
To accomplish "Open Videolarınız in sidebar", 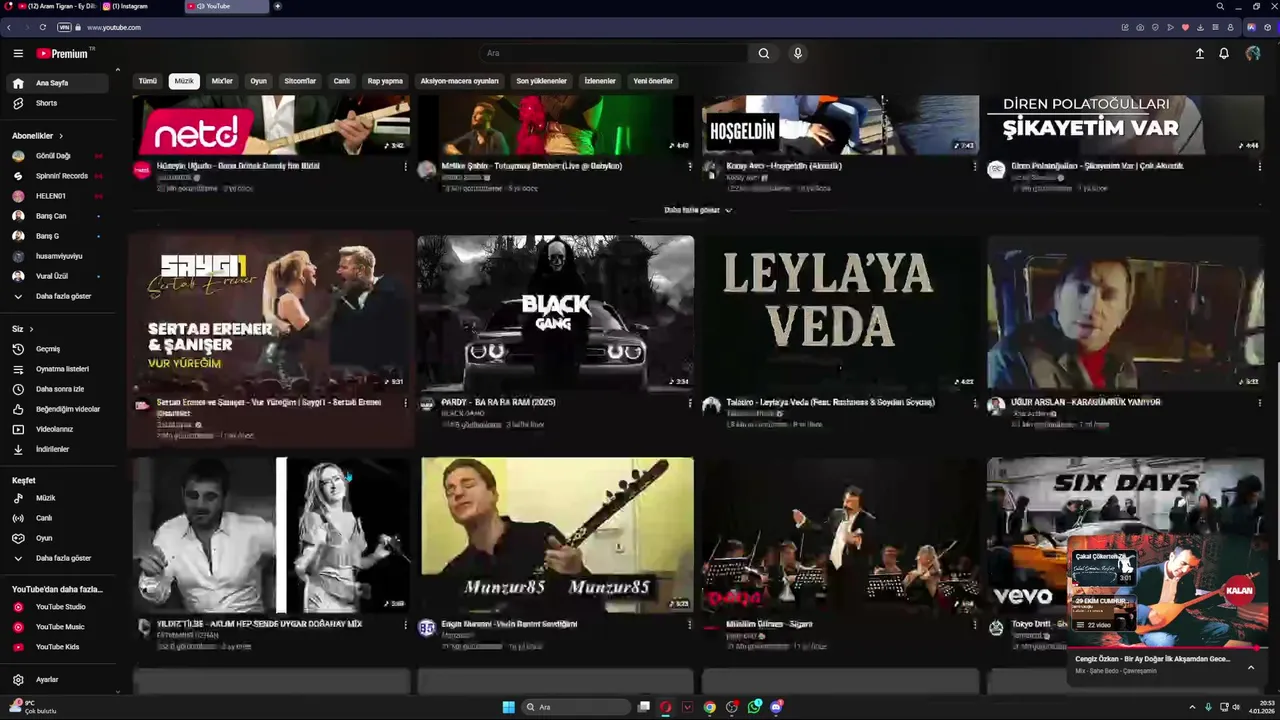I will 57,429.
